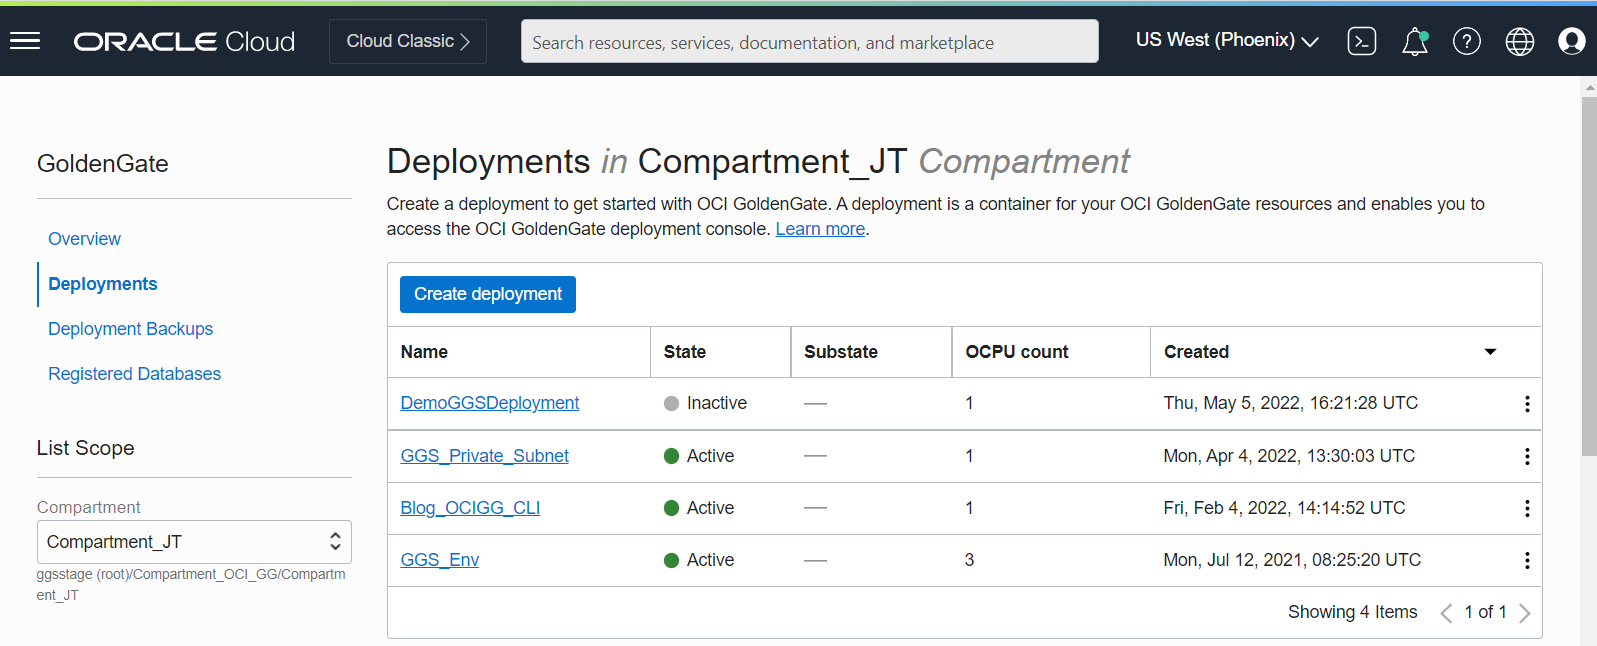The image size is (1597, 646).
Task: Select the Active state of GGS_Env
Action: tap(699, 560)
